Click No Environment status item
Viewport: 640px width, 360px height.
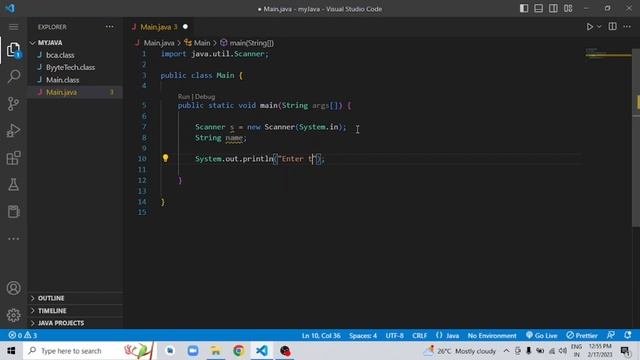tap(492, 336)
